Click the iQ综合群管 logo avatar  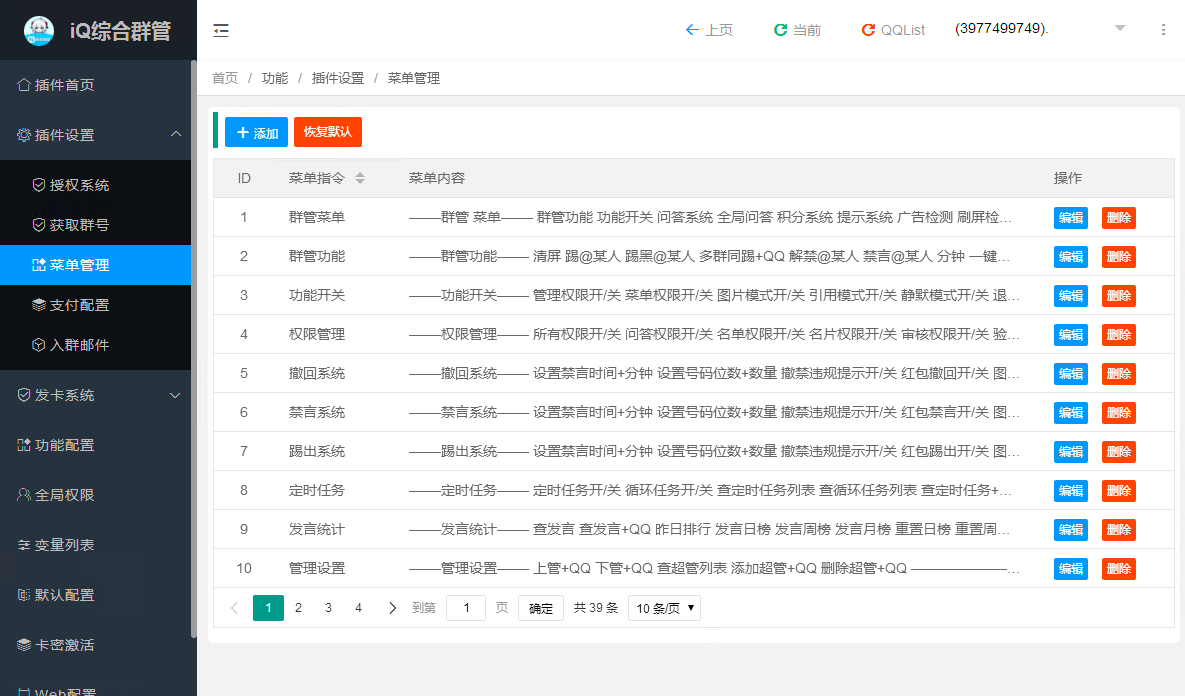[39, 30]
